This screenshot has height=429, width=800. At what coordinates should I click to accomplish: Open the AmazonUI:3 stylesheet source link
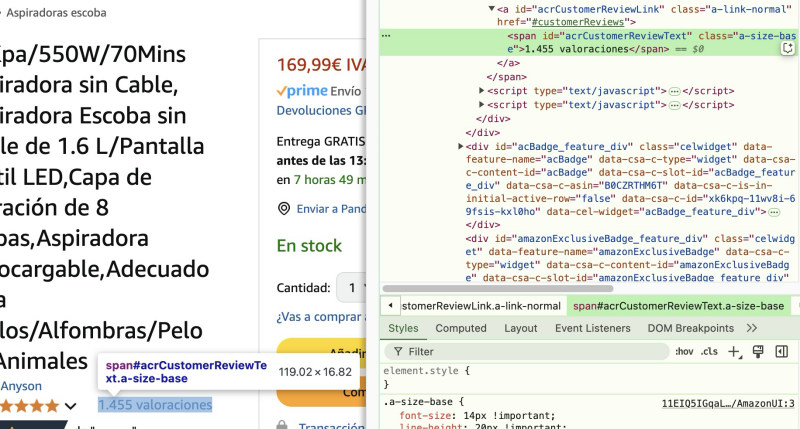tap(728, 403)
